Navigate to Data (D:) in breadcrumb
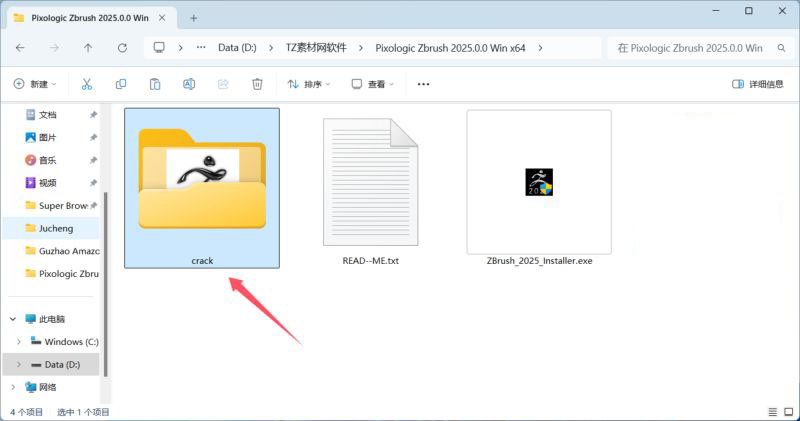This screenshot has width=800, height=421. coord(237,48)
